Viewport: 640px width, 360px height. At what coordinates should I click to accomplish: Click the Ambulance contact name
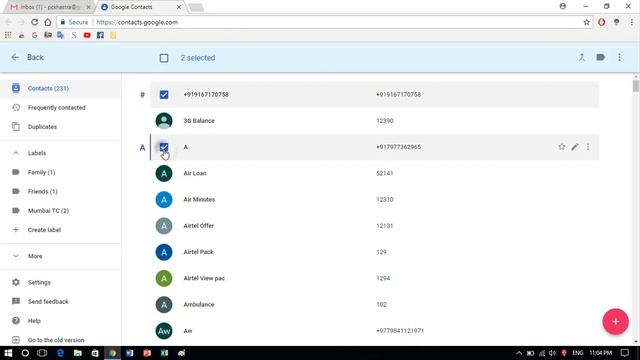pos(199,304)
